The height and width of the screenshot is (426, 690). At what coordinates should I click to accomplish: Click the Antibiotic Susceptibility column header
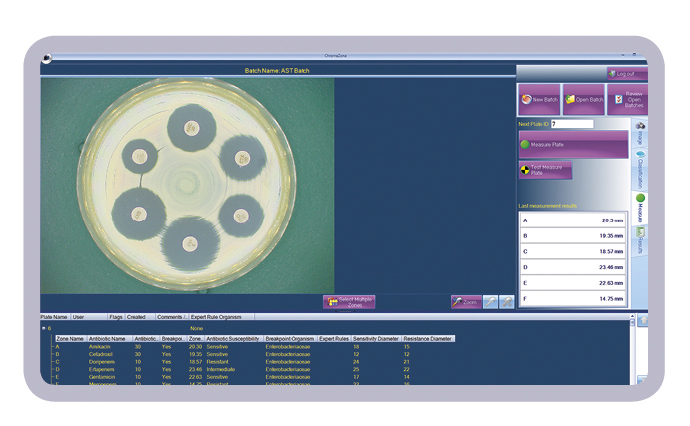[x=233, y=339]
